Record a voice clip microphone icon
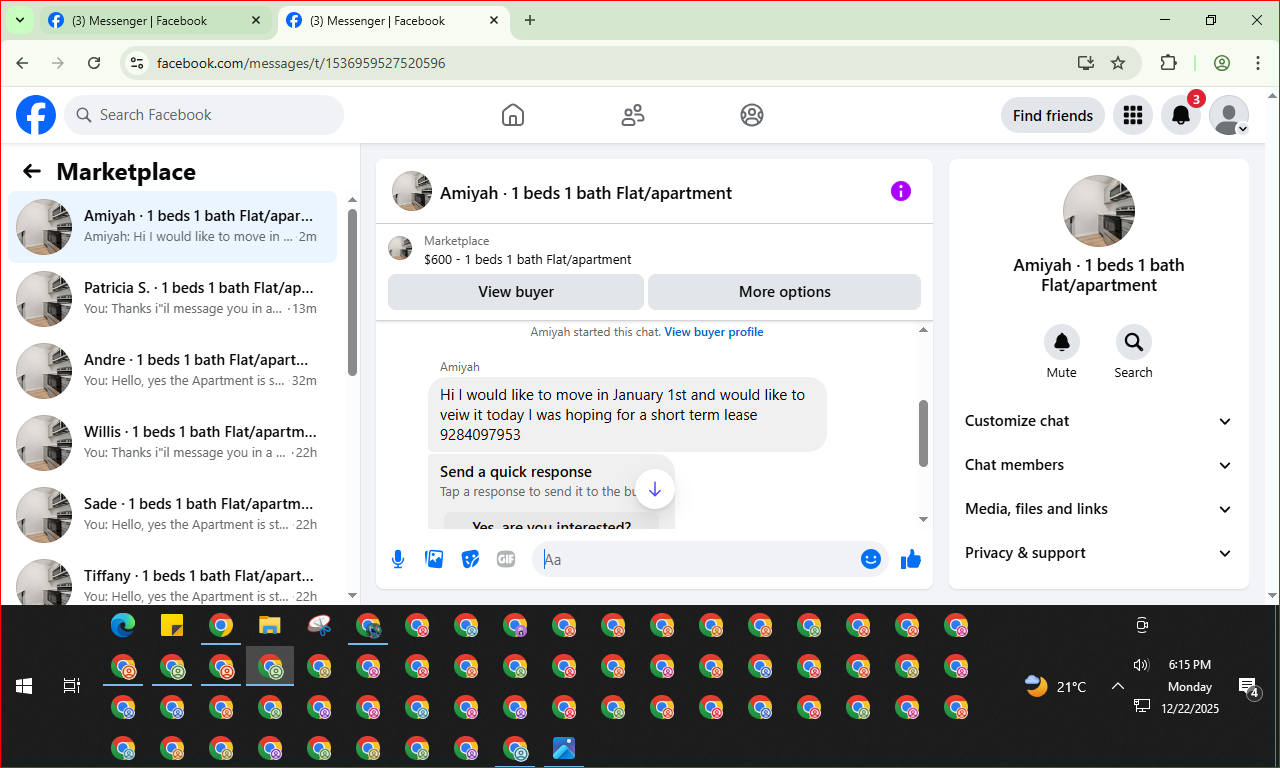 click(398, 559)
